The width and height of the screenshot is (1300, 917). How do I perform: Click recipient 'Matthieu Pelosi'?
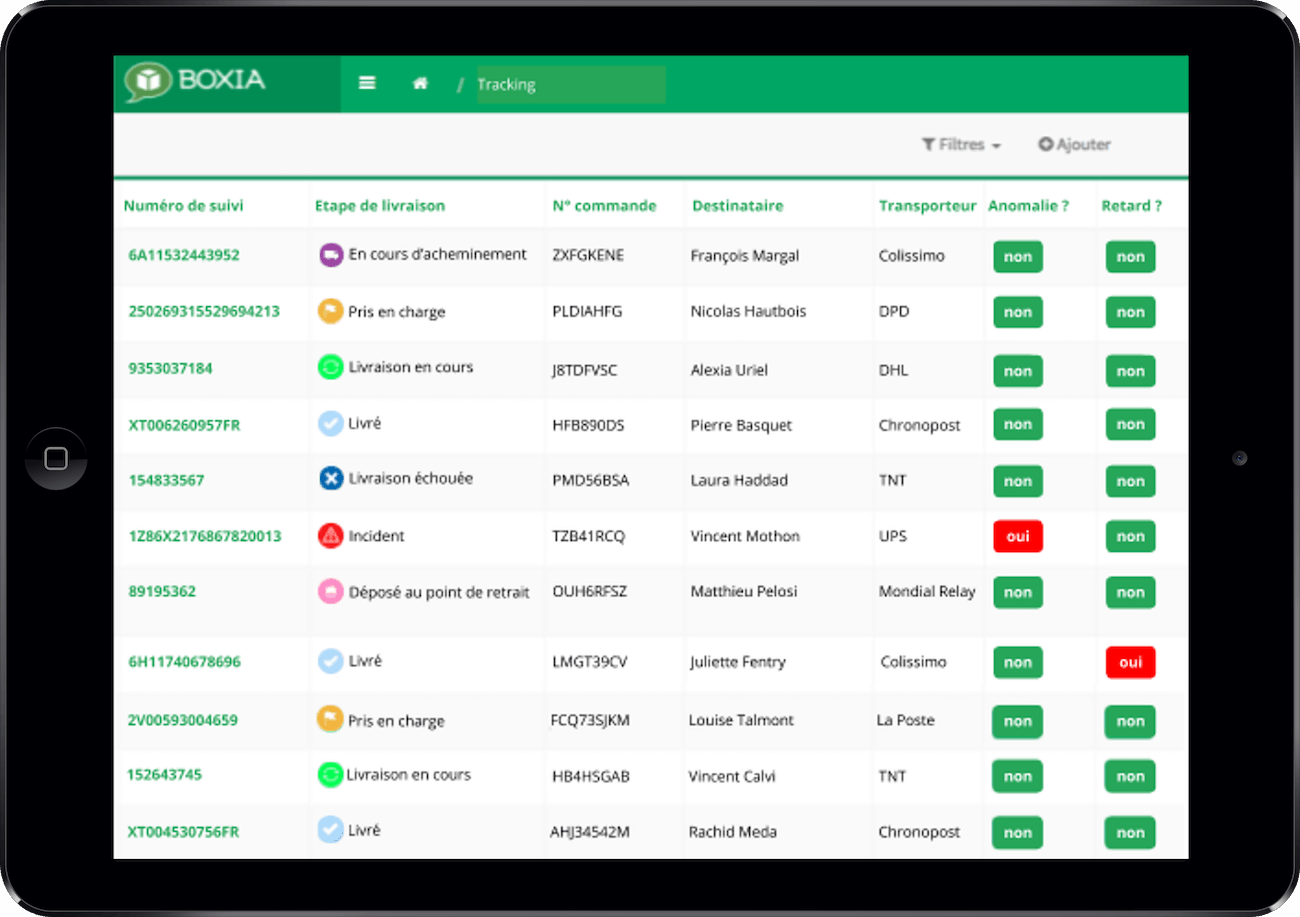click(x=744, y=591)
